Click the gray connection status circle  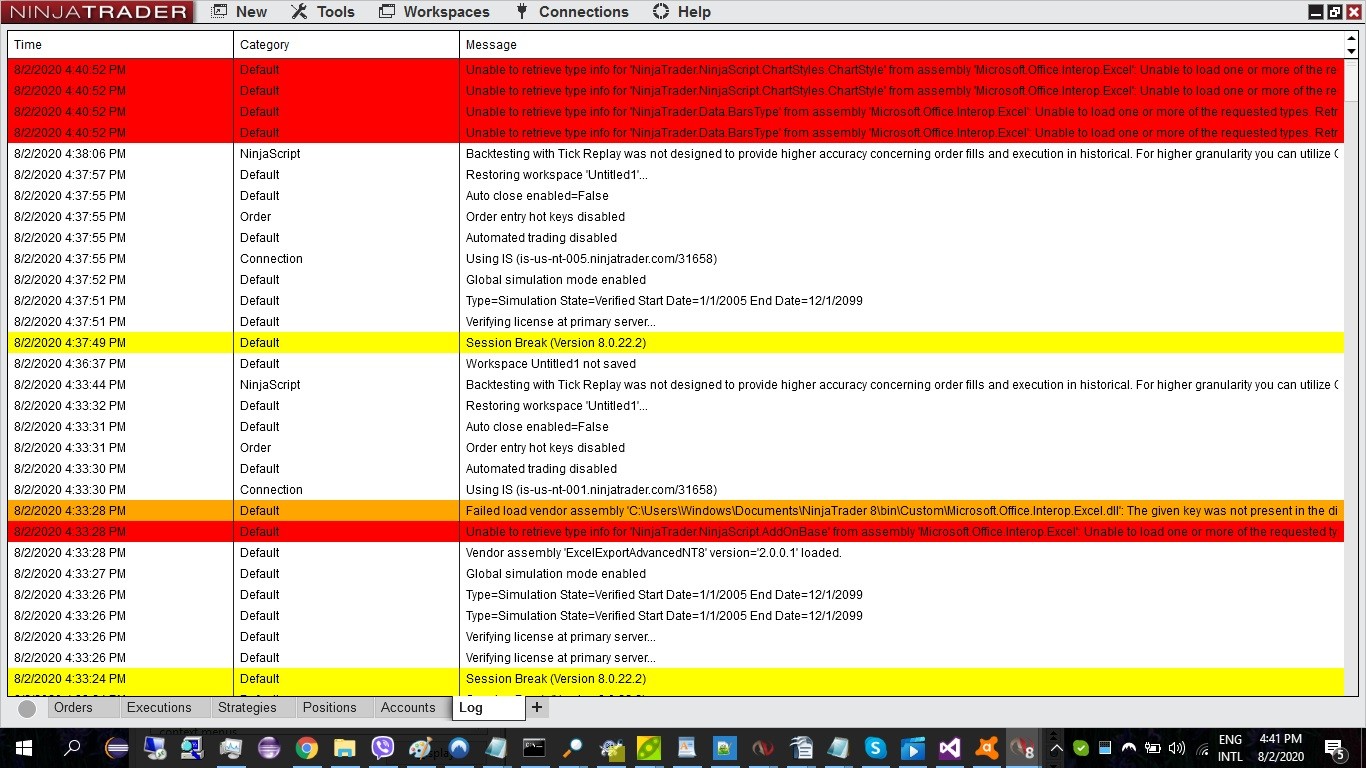[27, 708]
